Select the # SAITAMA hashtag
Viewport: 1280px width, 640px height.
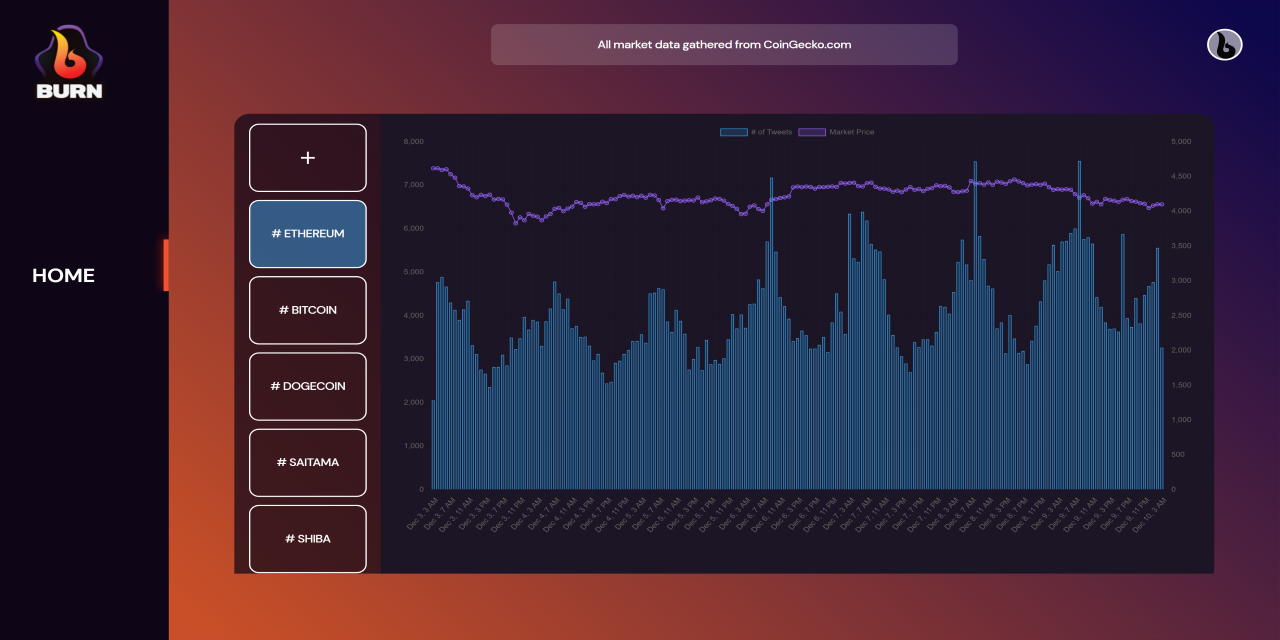click(307, 462)
